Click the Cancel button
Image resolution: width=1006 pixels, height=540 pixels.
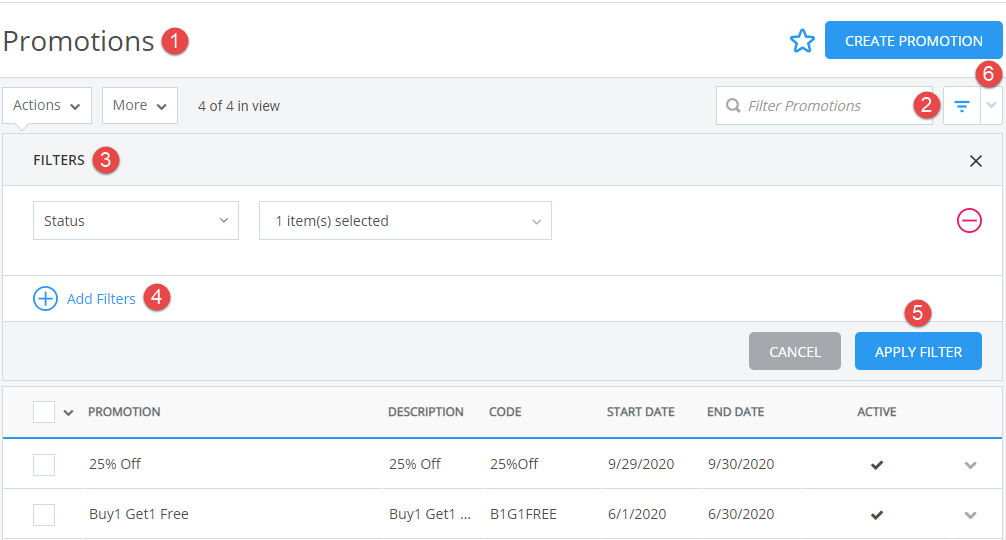pos(795,351)
